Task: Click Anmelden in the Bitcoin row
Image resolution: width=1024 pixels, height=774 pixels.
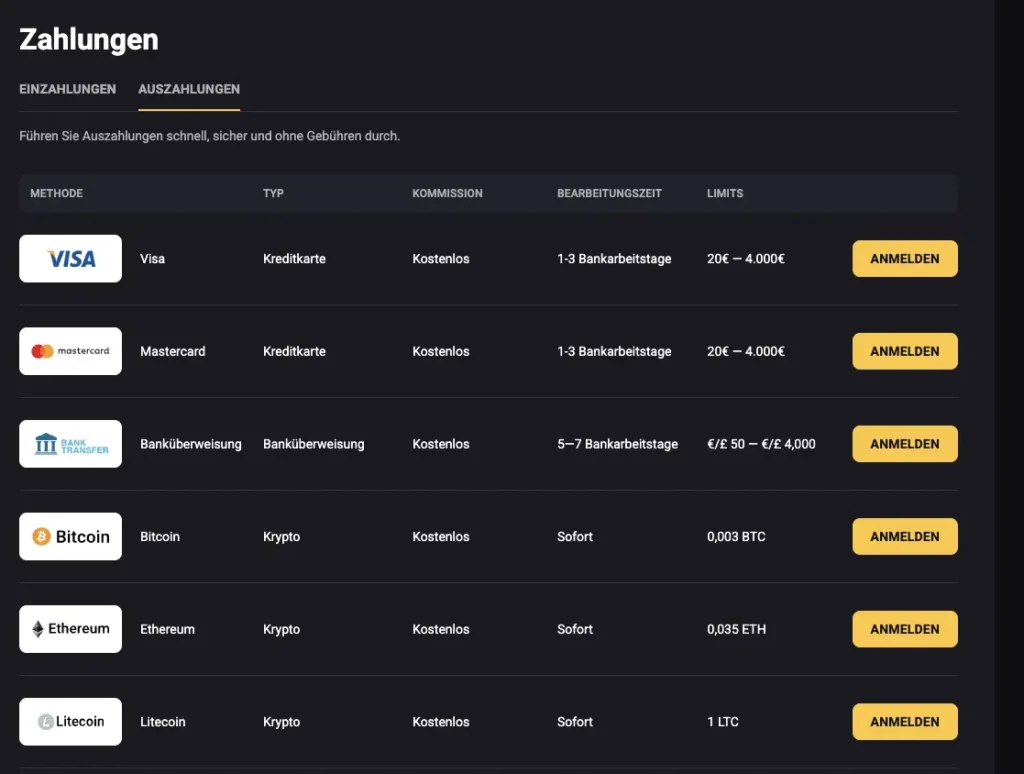Action: click(x=905, y=536)
